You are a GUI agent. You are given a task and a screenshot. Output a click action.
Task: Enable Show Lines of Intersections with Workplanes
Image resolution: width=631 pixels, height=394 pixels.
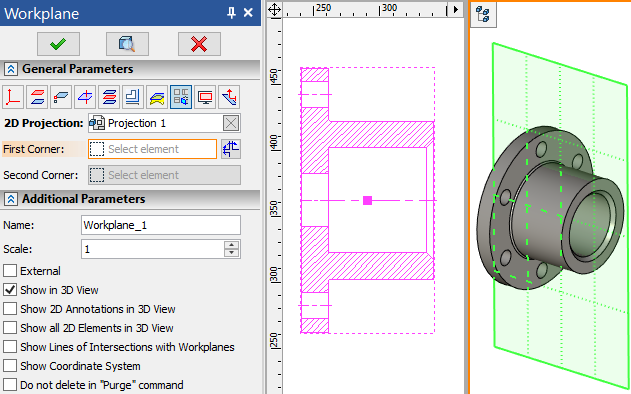click(10, 347)
